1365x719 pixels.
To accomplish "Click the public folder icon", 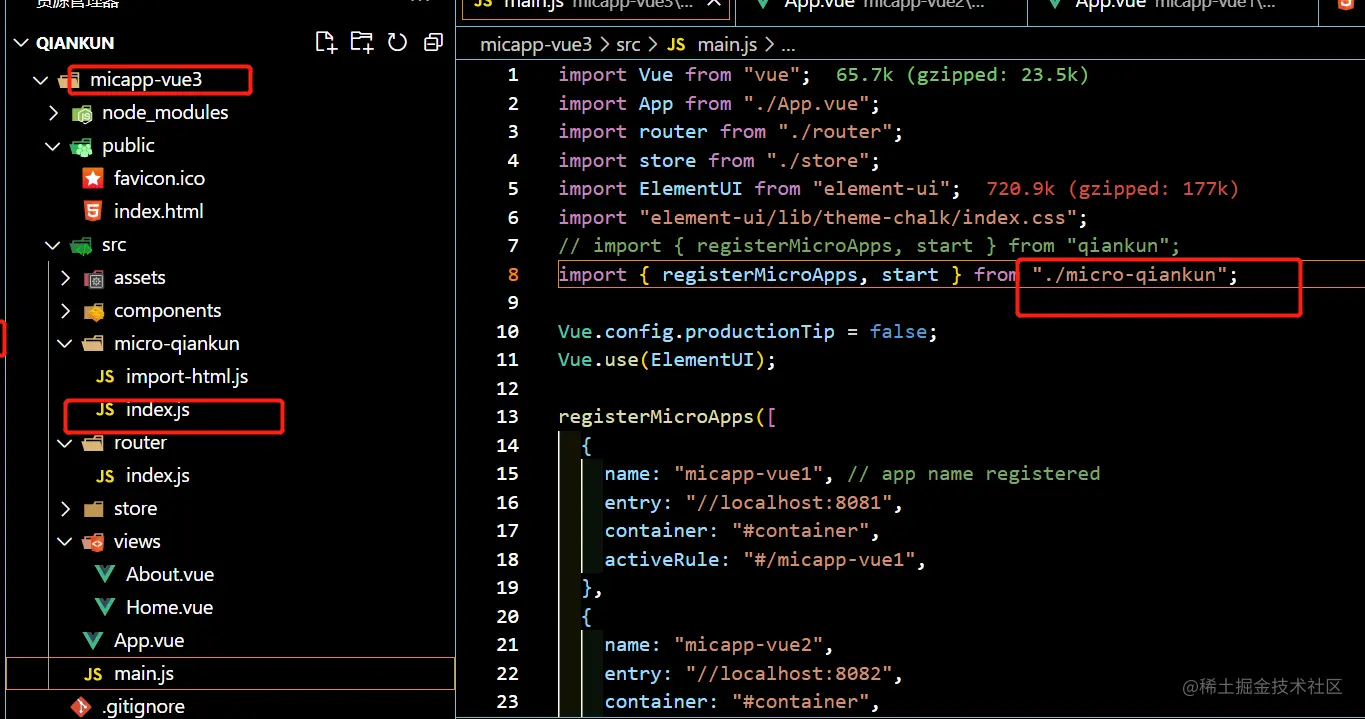I will pyautogui.click(x=82, y=146).
